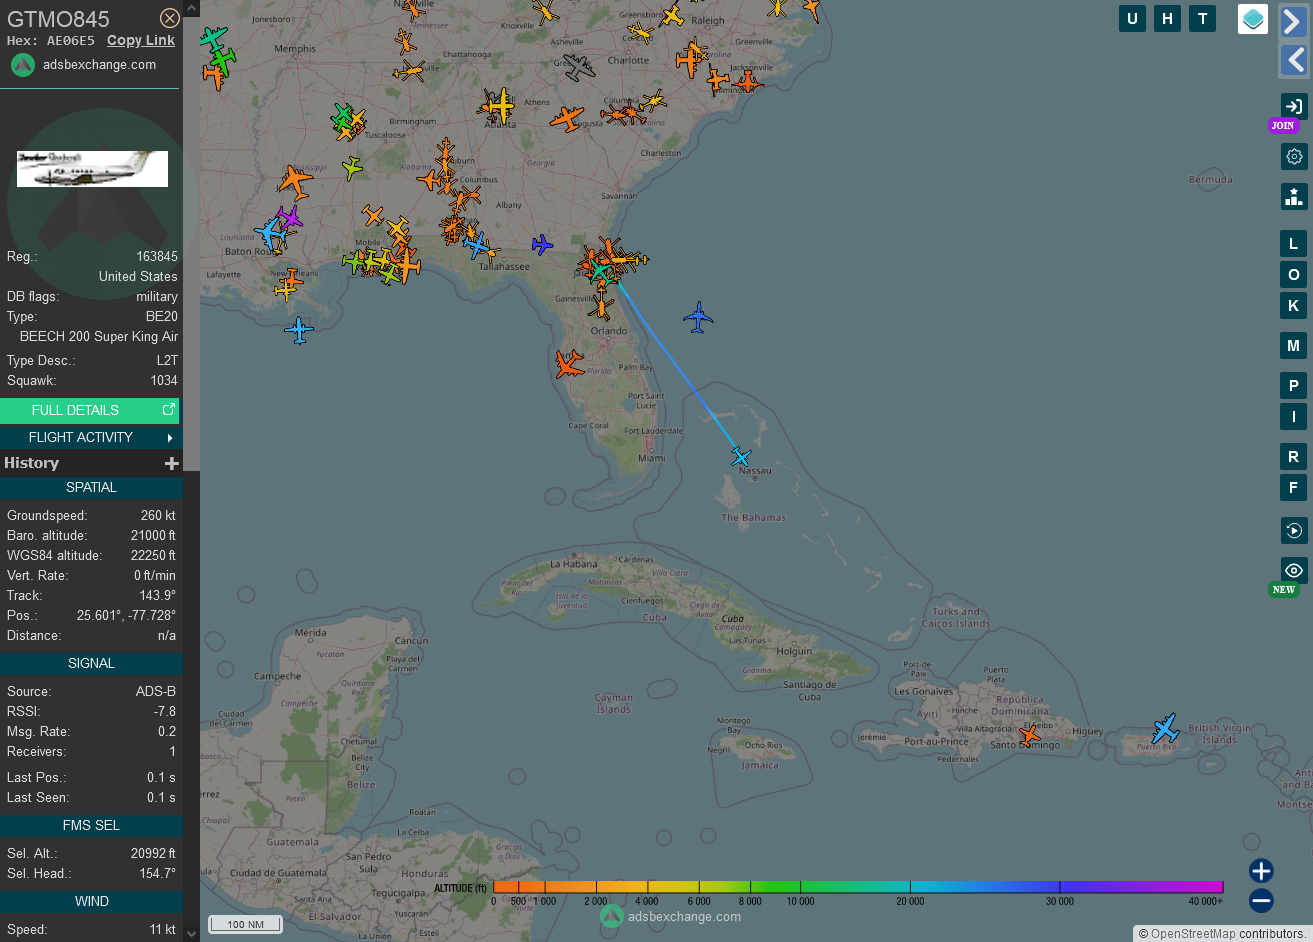This screenshot has width=1313, height=942.
Task: Toggle the L labels button
Action: point(1294,244)
